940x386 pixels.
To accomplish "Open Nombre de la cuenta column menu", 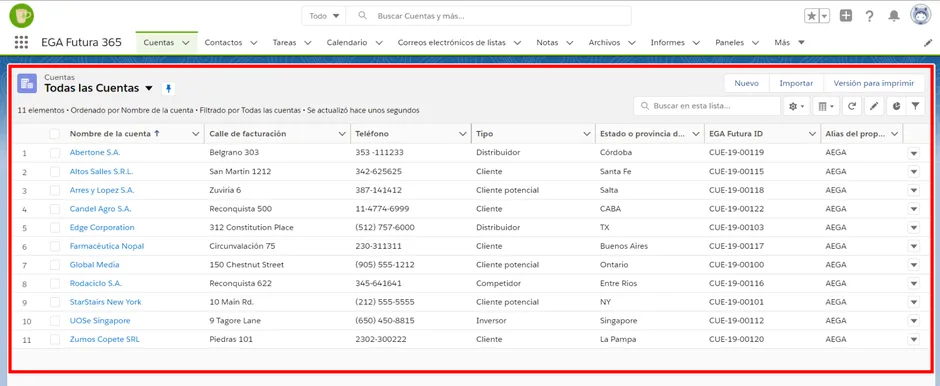I will (195, 134).
